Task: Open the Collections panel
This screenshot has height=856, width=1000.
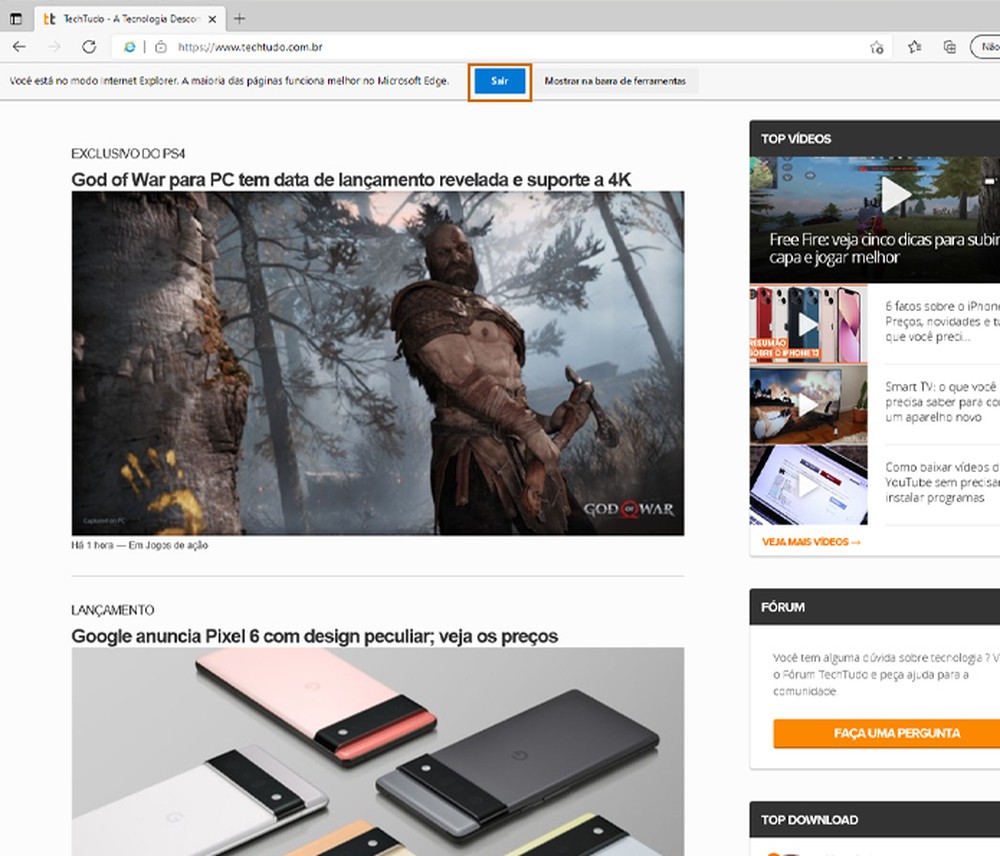Action: [x=949, y=46]
